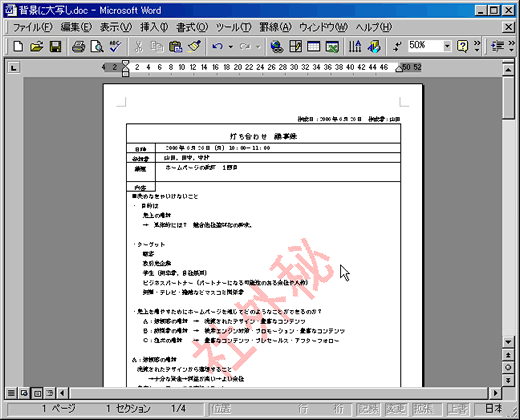Open Select Browse Object button

click(x=508, y=367)
